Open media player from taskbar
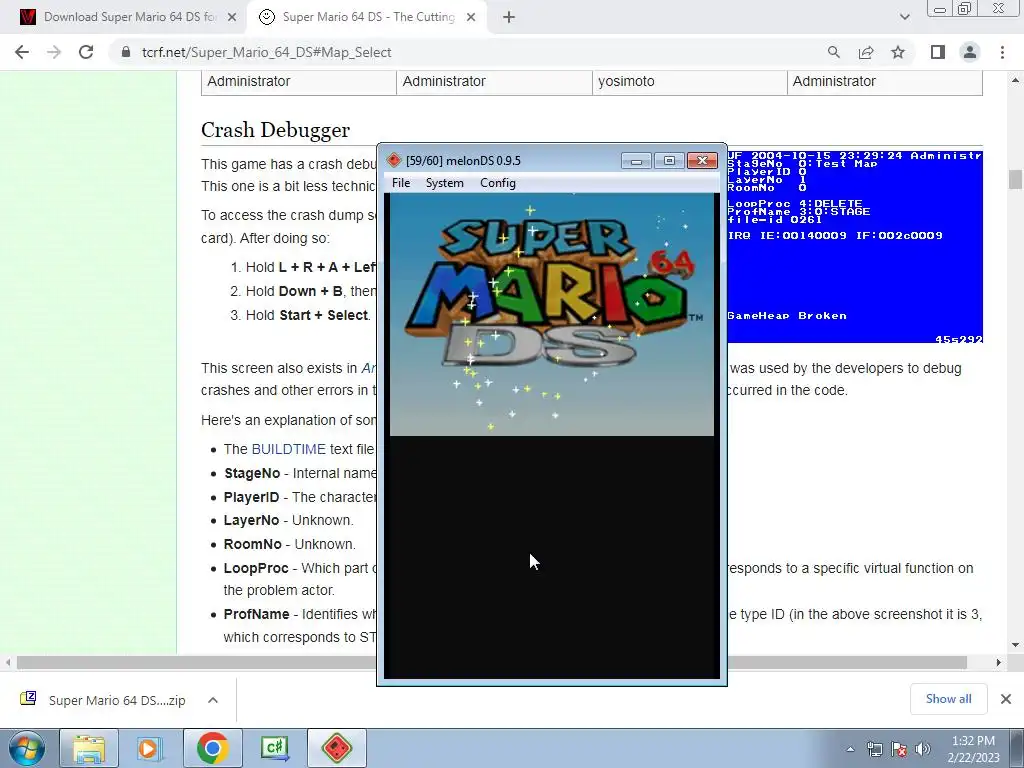The height and width of the screenshot is (768, 1024). click(149, 748)
